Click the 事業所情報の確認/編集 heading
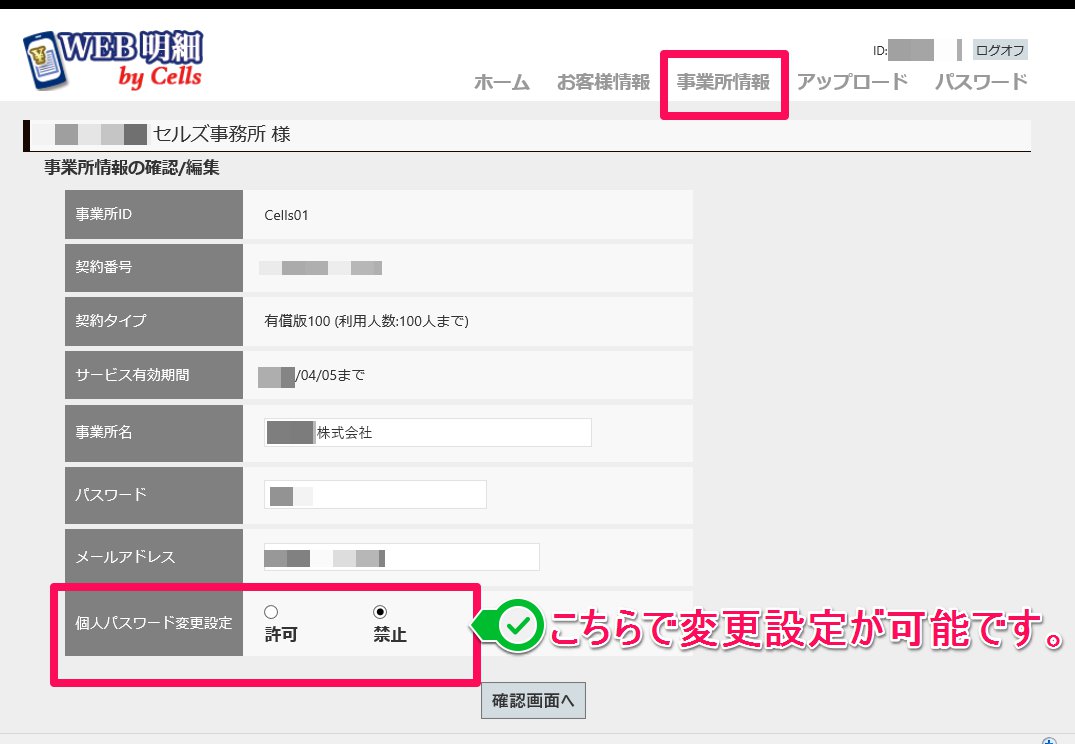Viewport: 1075px width, 744px height. (132, 168)
